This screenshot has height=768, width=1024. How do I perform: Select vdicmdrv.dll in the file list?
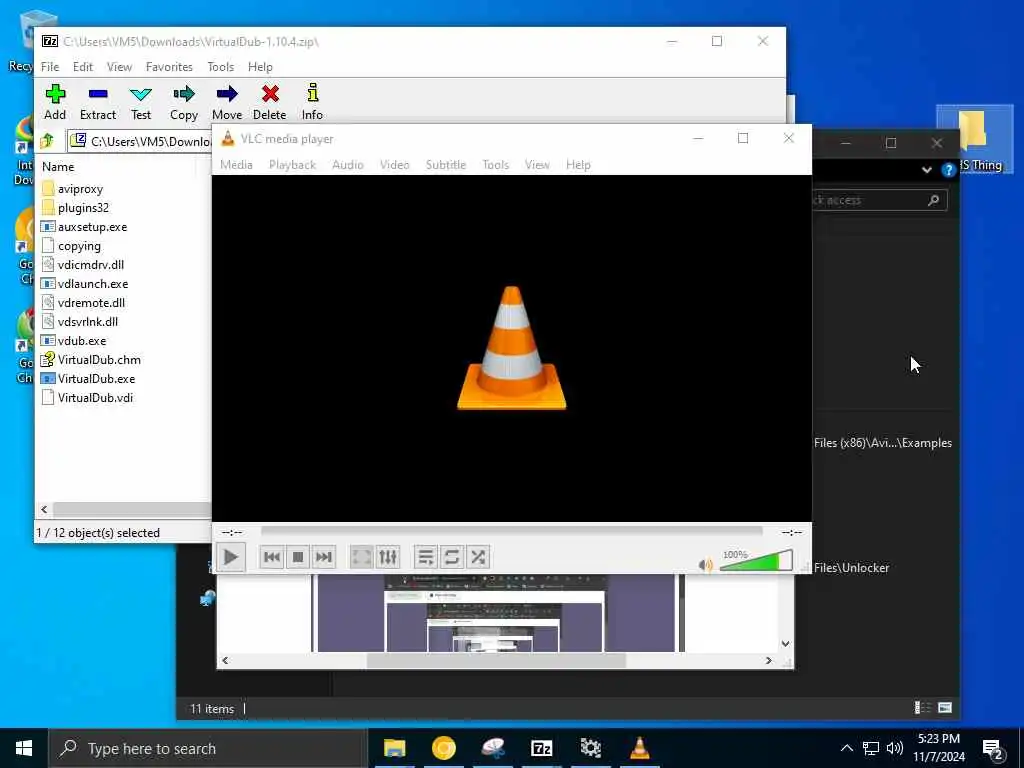pyautogui.click(x=91, y=264)
